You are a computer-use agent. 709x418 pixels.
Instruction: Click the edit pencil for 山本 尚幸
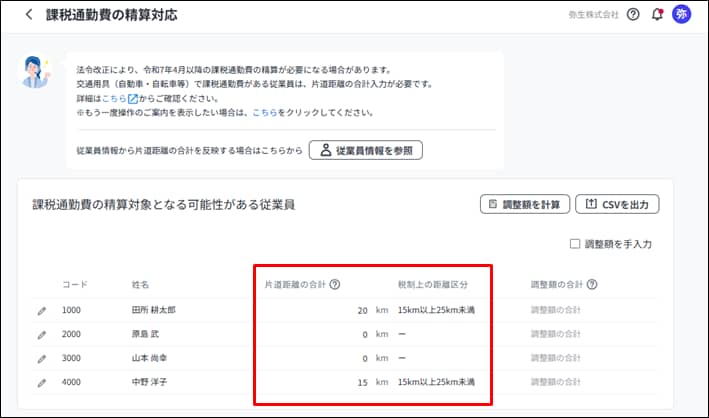click(42, 358)
